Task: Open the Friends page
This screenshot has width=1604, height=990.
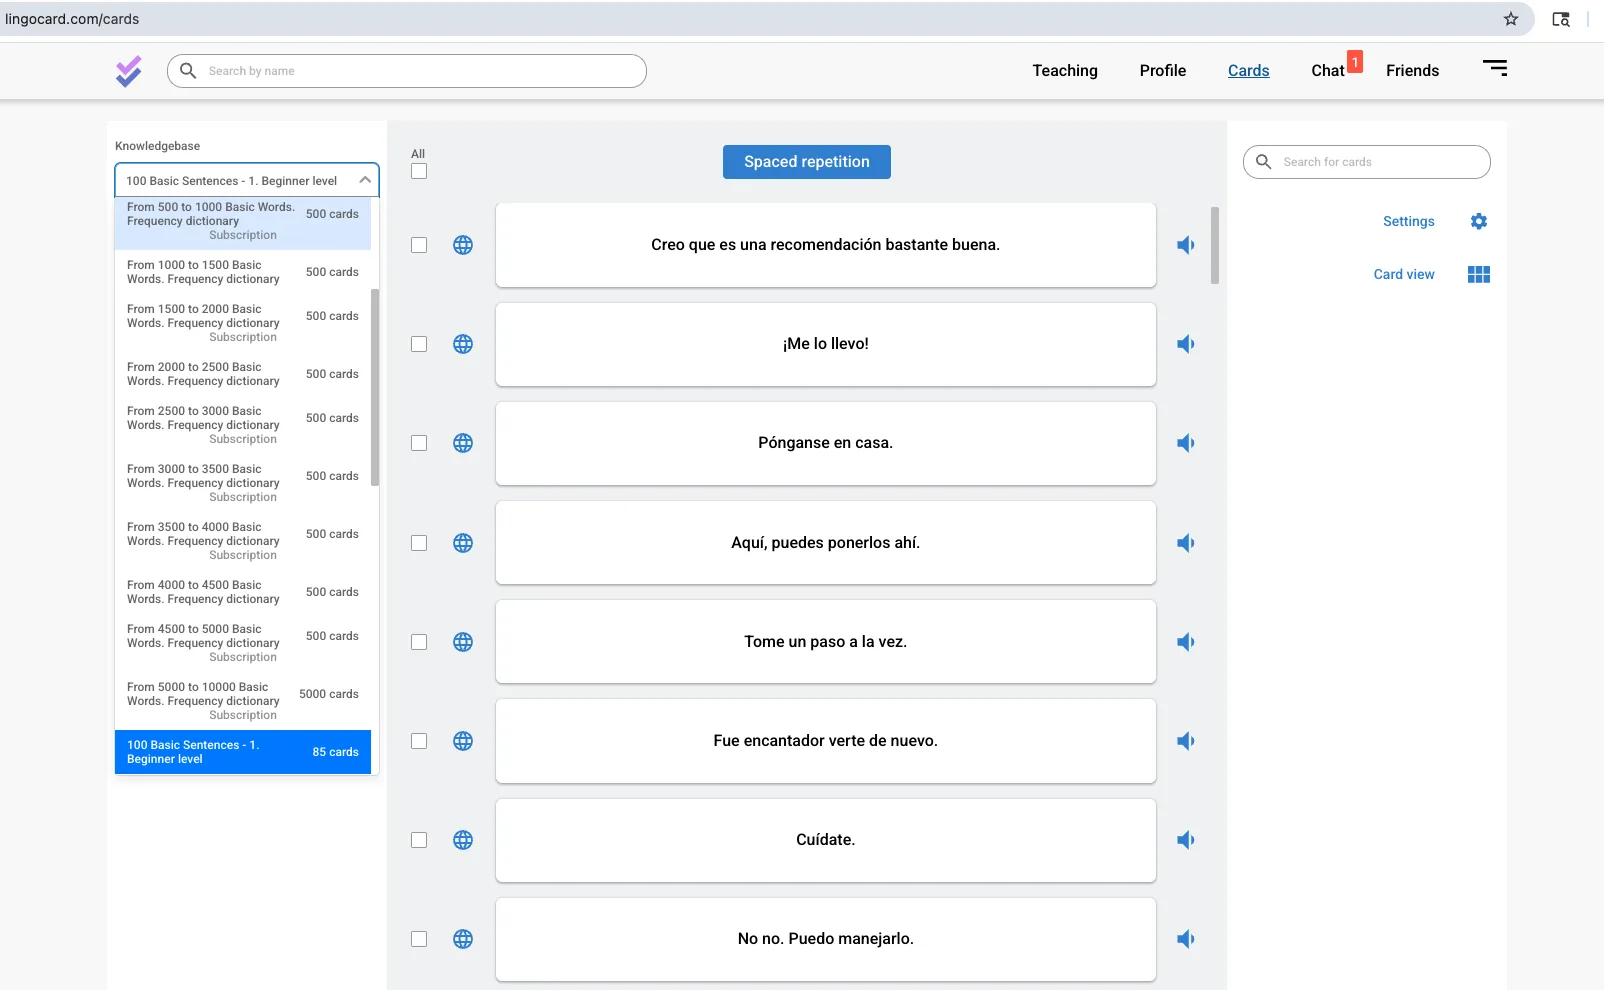Action: tap(1413, 70)
